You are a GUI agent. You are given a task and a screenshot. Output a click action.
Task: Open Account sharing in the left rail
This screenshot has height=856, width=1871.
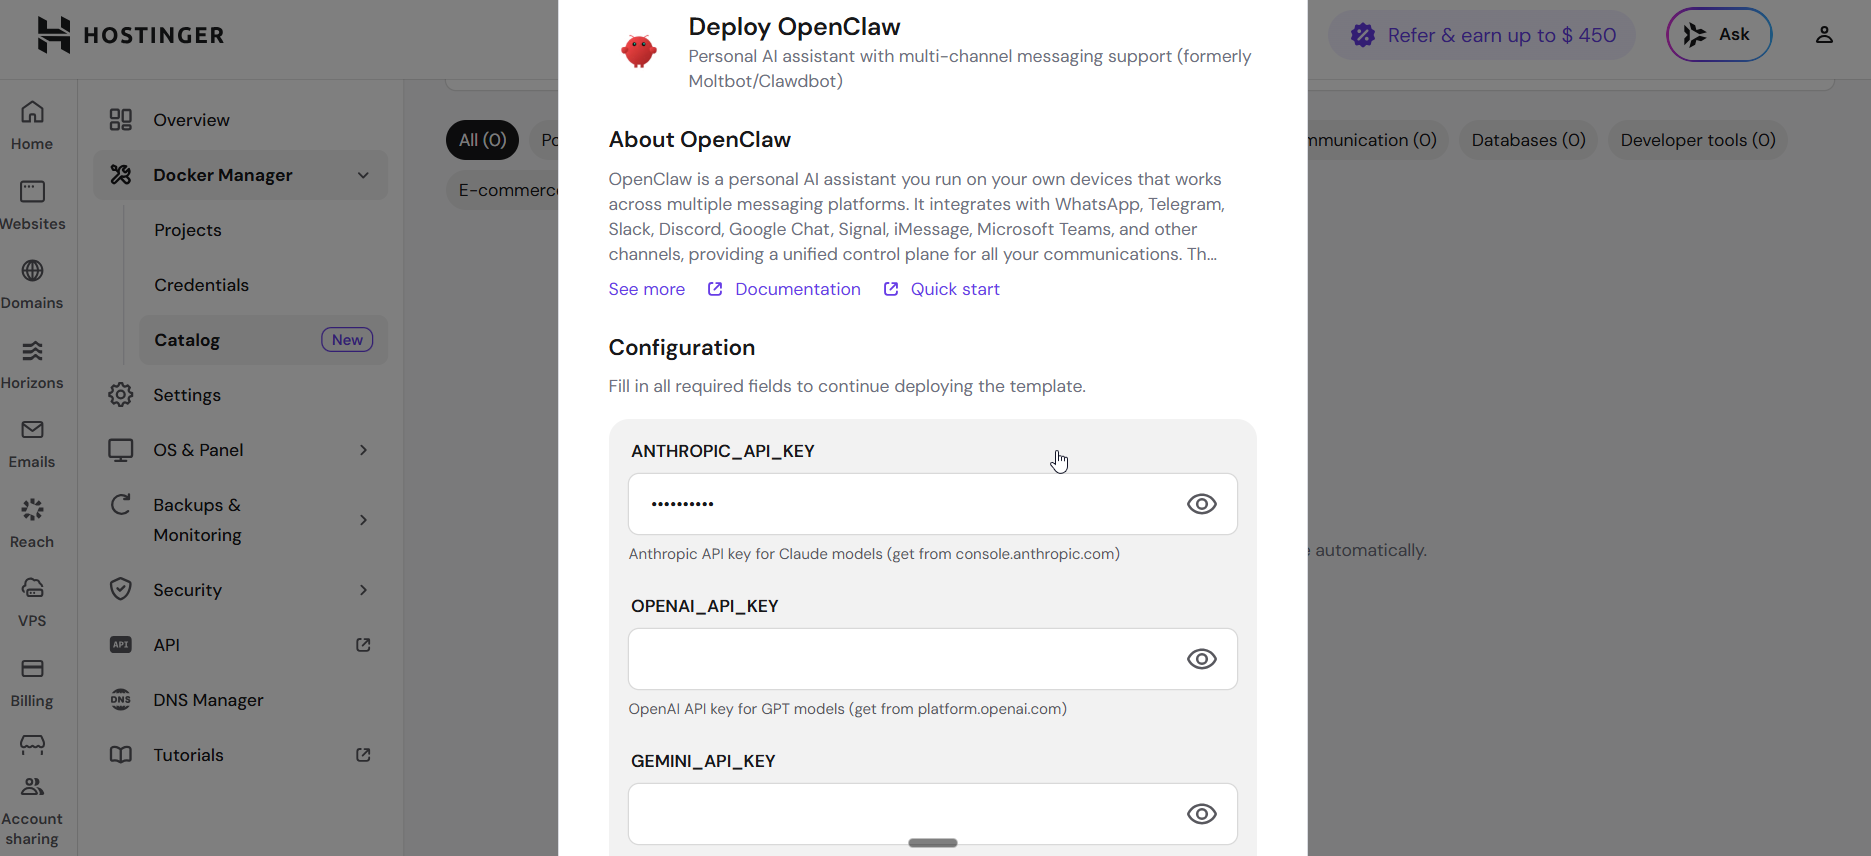coord(32,812)
